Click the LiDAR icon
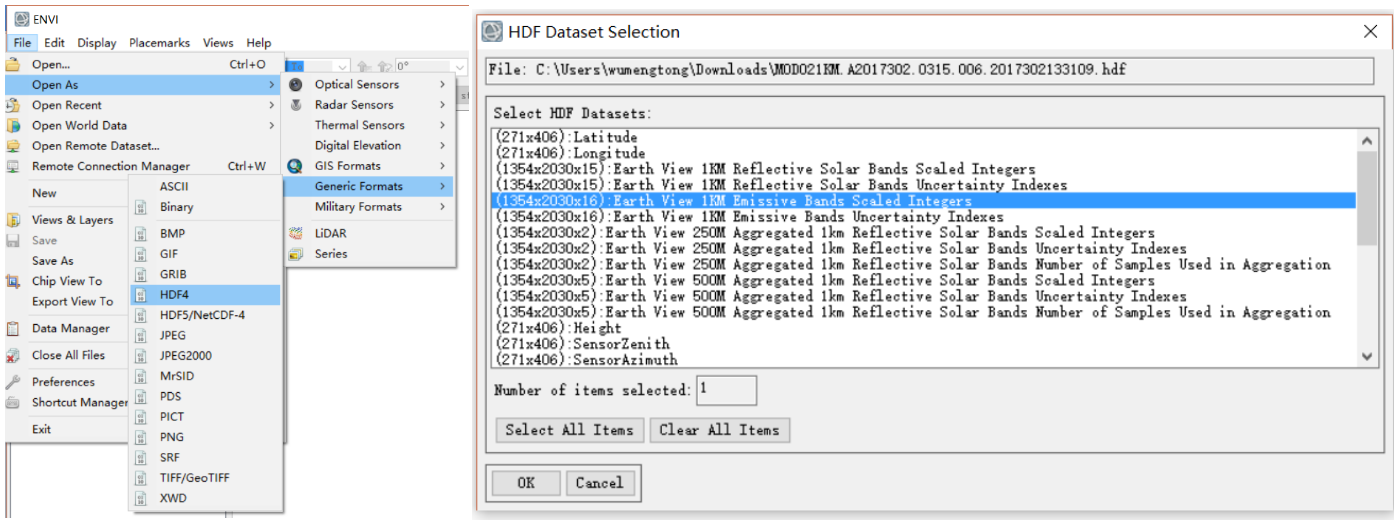The width and height of the screenshot is (1396, 523). (295, 233)
